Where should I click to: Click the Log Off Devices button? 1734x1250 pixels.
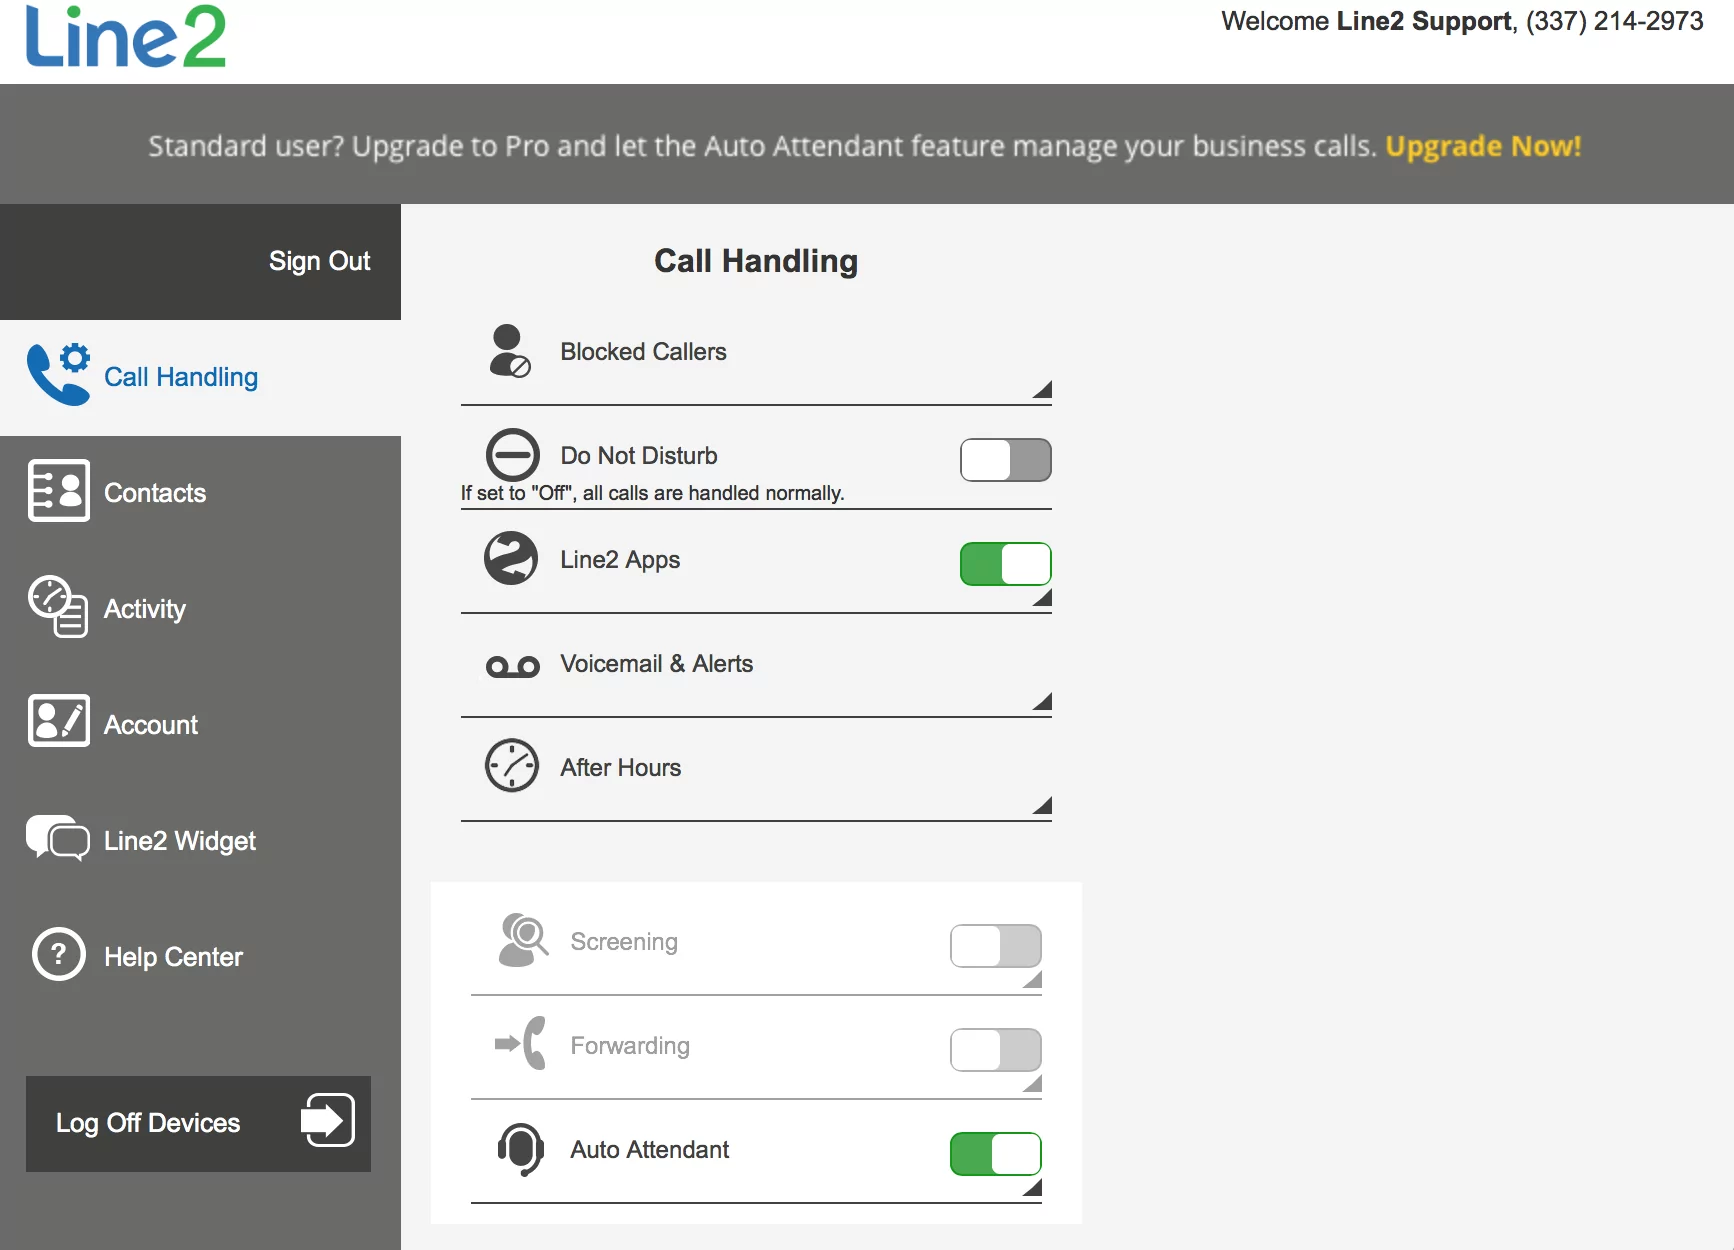click(198, 1123)
